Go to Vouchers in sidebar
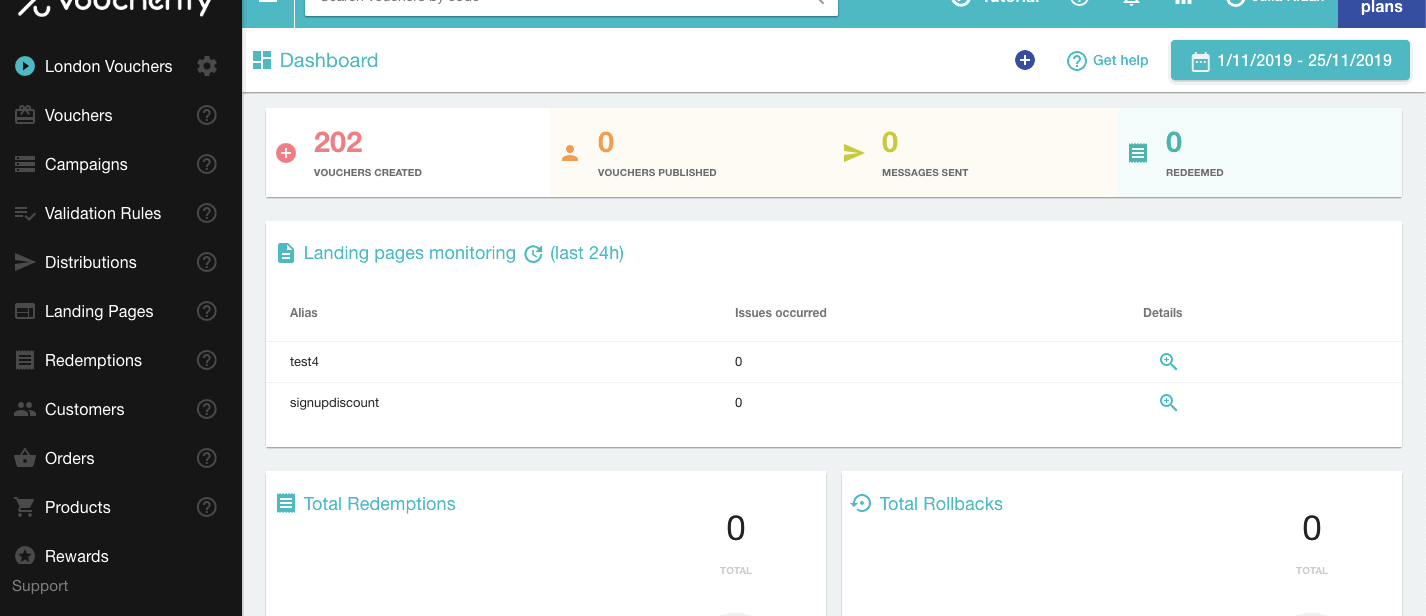Image resolution: width=1426 pixels, height=616 pixels. click(78, 115)
